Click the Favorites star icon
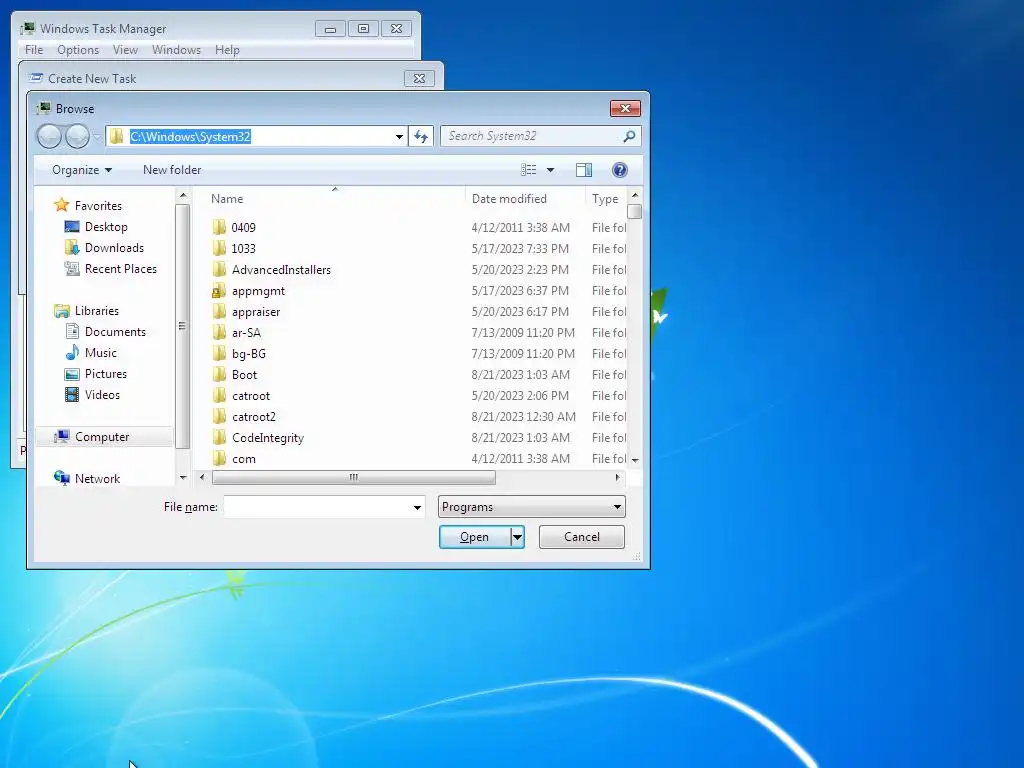 pyautogui.click(x=61, y=205)
